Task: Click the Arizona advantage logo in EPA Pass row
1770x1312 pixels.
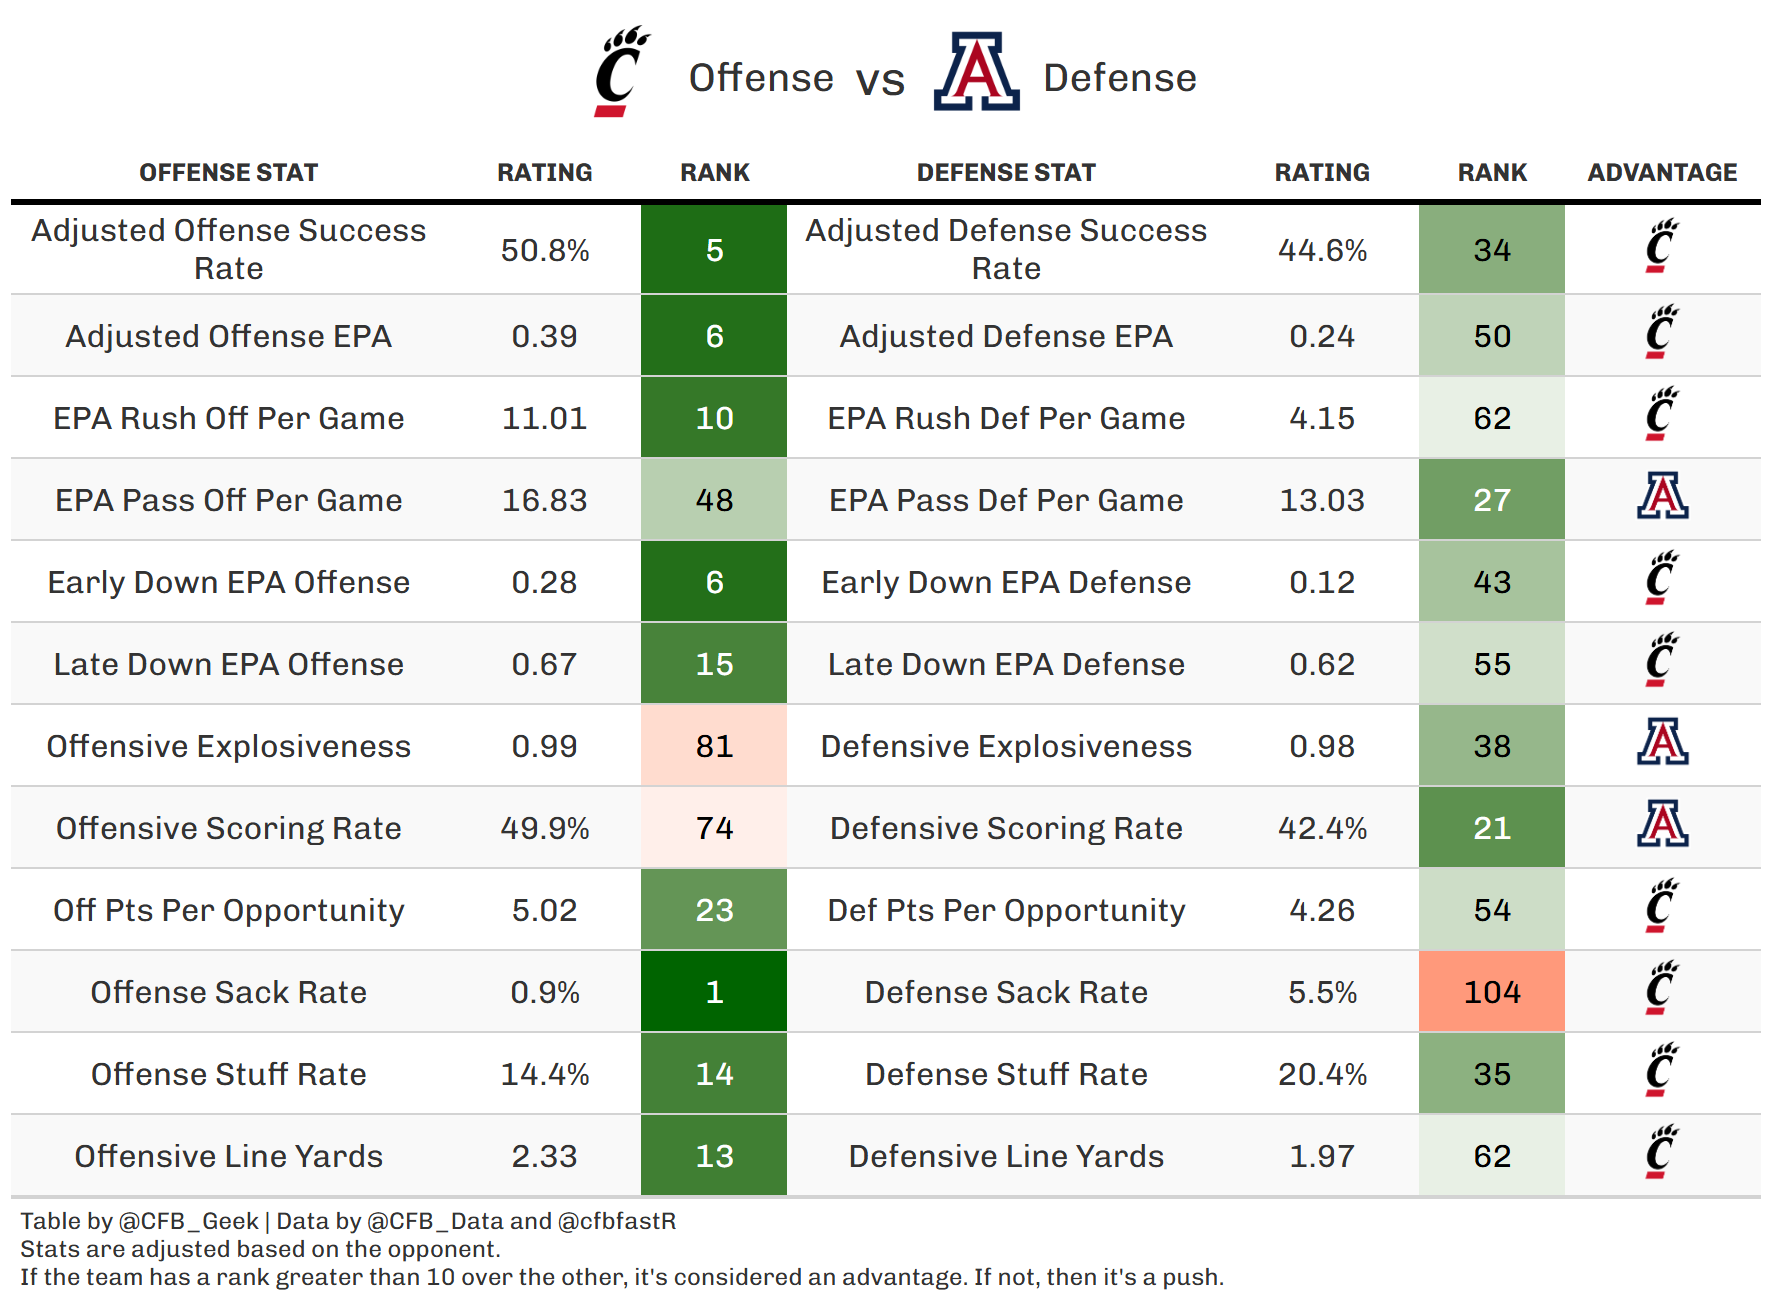Action: point(1662,497)
